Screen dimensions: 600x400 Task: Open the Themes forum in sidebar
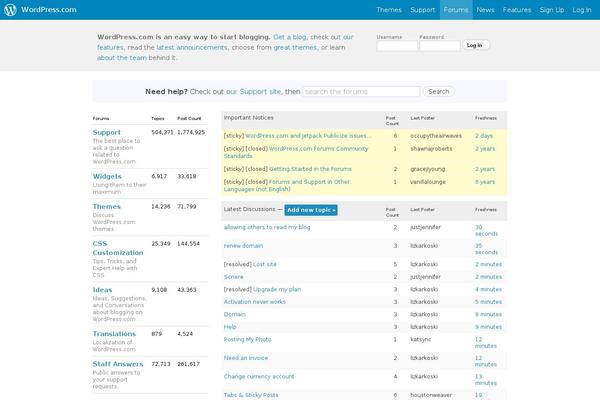click(x=106, y=207)
